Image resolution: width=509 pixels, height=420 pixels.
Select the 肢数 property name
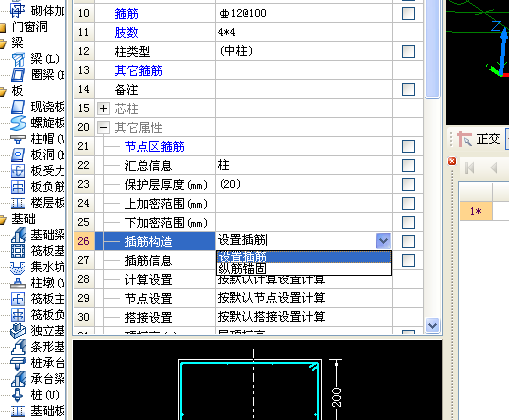[126, 33]
